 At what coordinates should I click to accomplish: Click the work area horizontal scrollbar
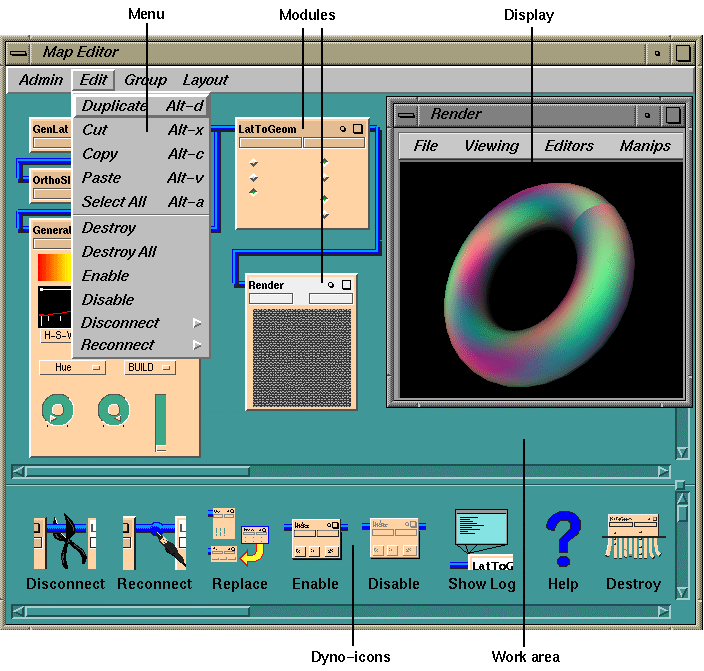340,471
